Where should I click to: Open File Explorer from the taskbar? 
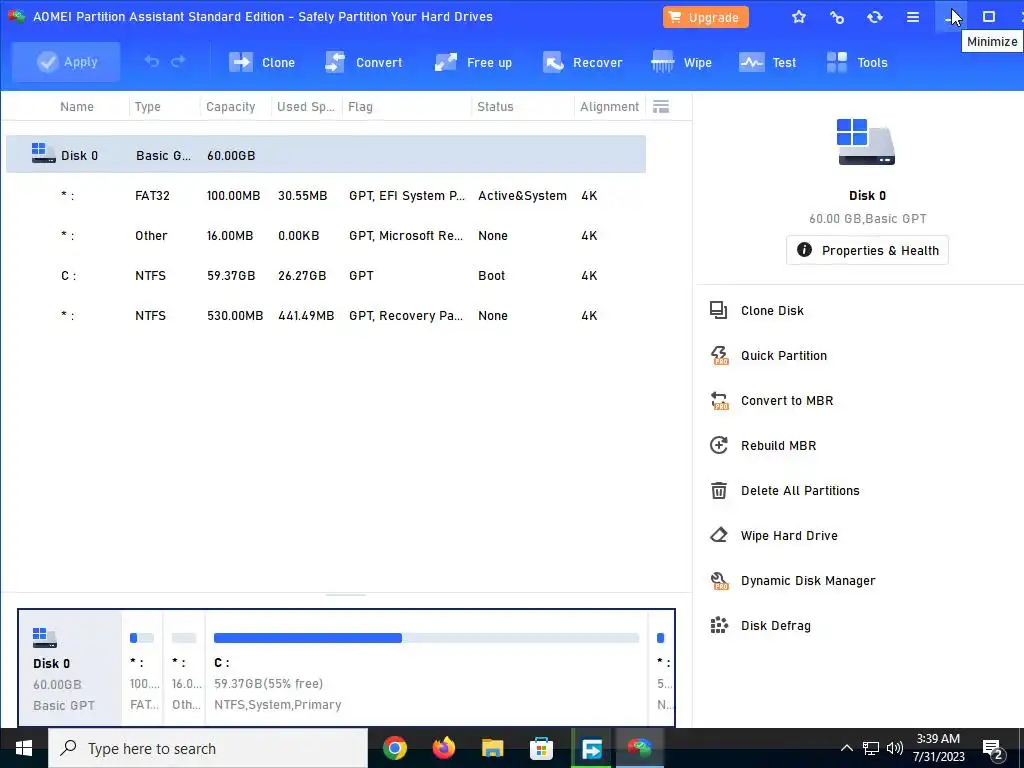coord(493,748)
